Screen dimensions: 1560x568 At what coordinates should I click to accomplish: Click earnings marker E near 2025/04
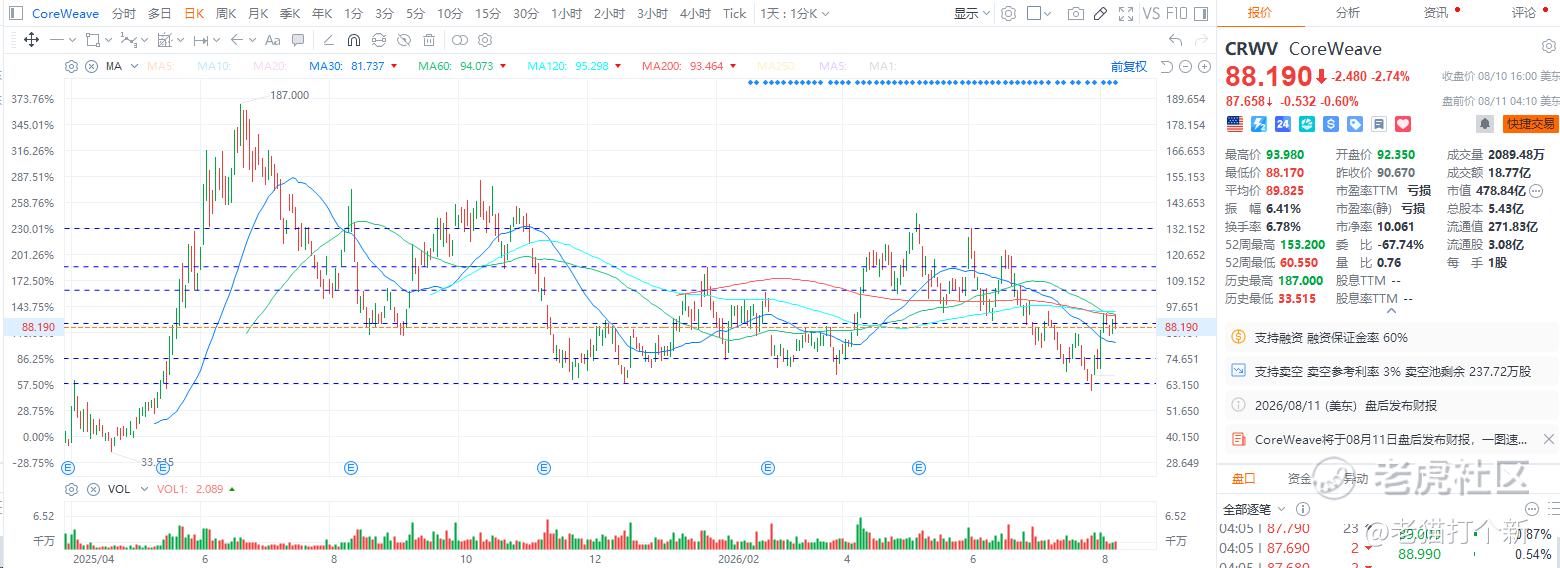[x=68, y=467]
